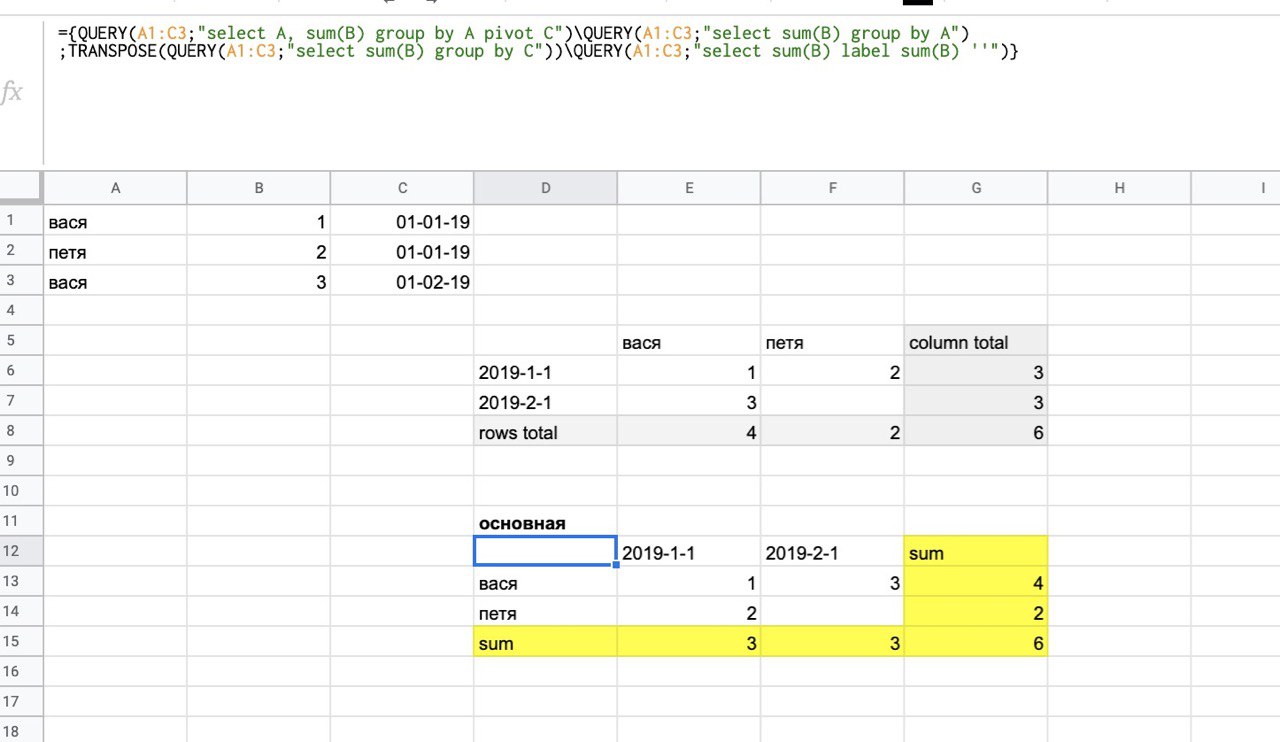1280x742 pixels.
Task: Click the select-all corner box
Action: [21, 188]
